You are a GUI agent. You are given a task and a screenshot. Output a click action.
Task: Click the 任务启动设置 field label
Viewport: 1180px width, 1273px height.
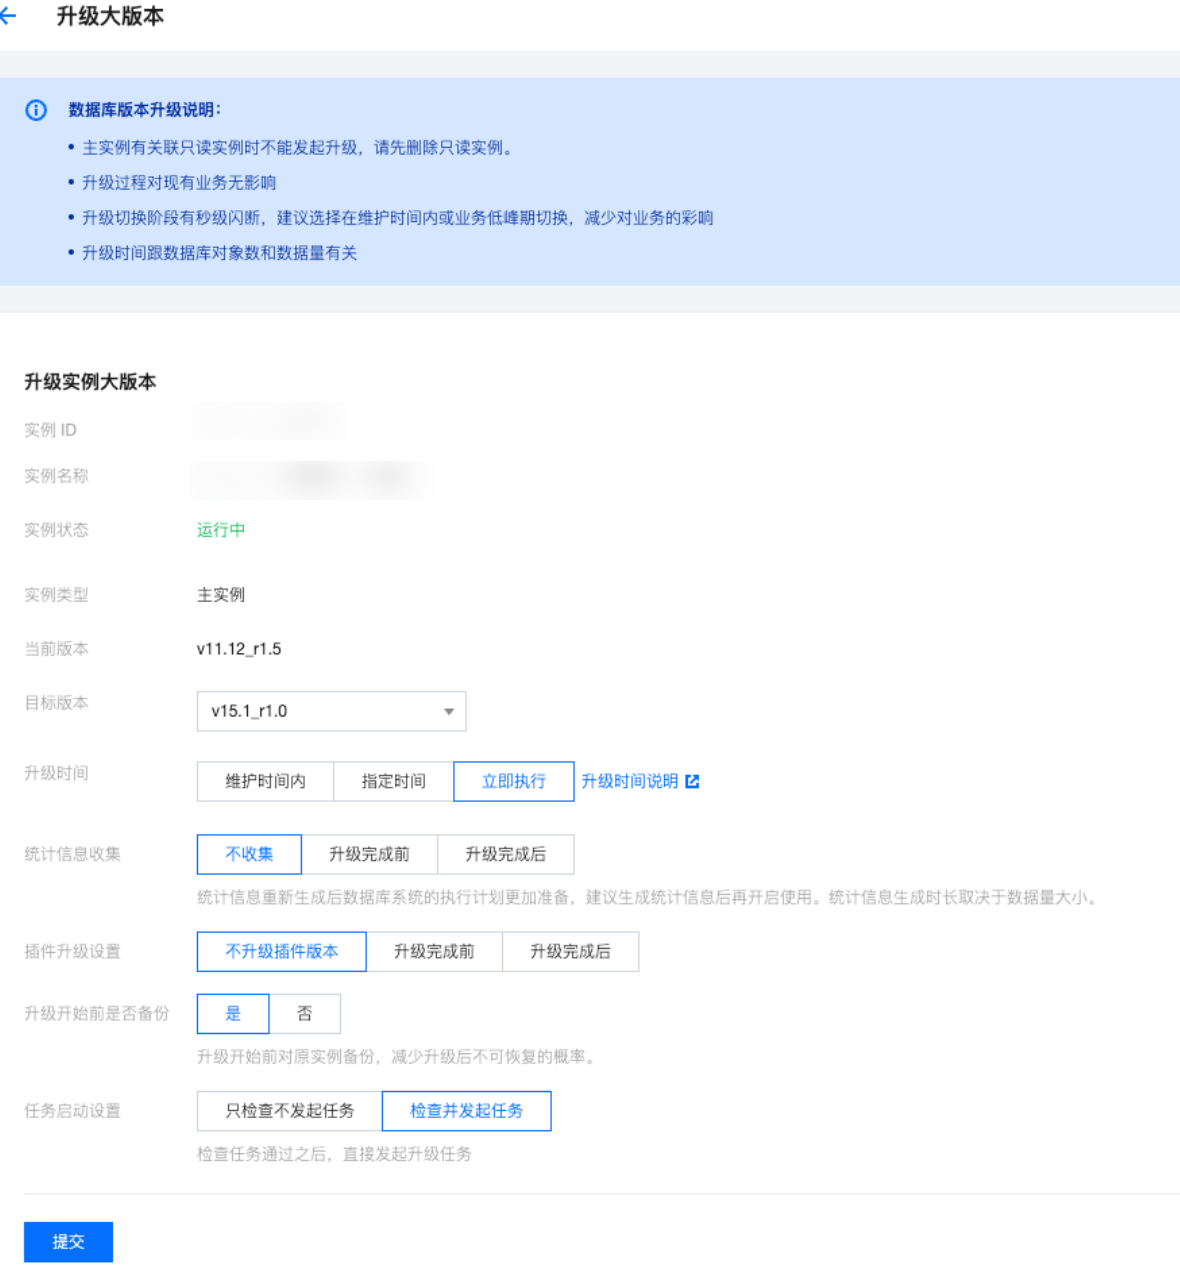(x=72, y=1111)
